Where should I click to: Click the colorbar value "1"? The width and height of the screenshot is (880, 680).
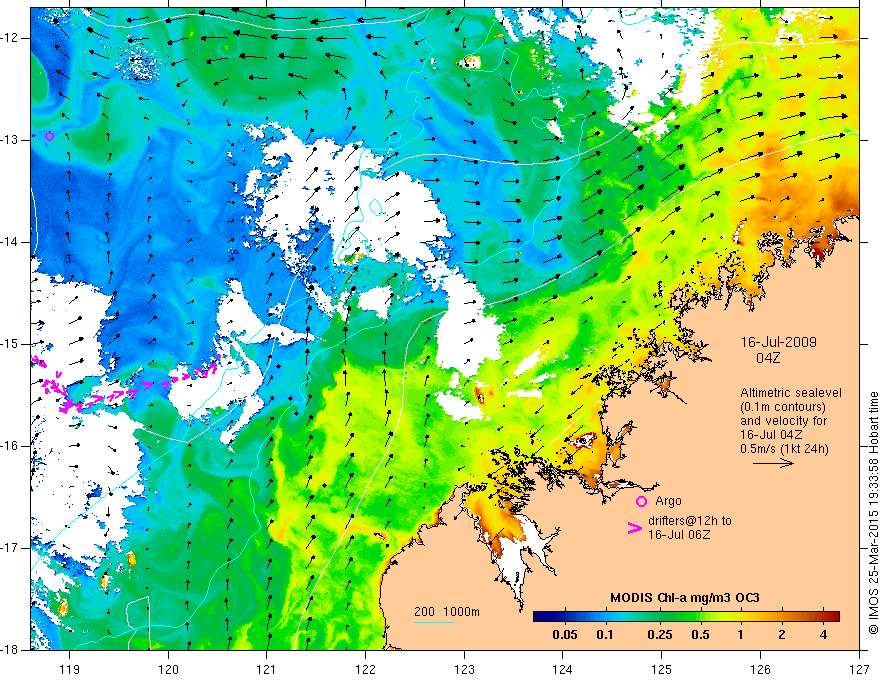740,635
